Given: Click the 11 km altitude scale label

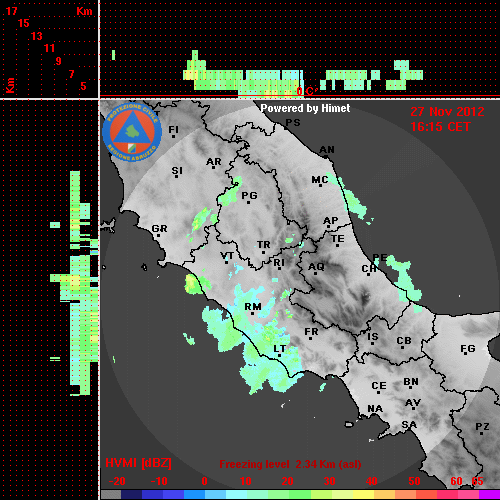Looking at the screenshot, I should [x=49, y=48].
